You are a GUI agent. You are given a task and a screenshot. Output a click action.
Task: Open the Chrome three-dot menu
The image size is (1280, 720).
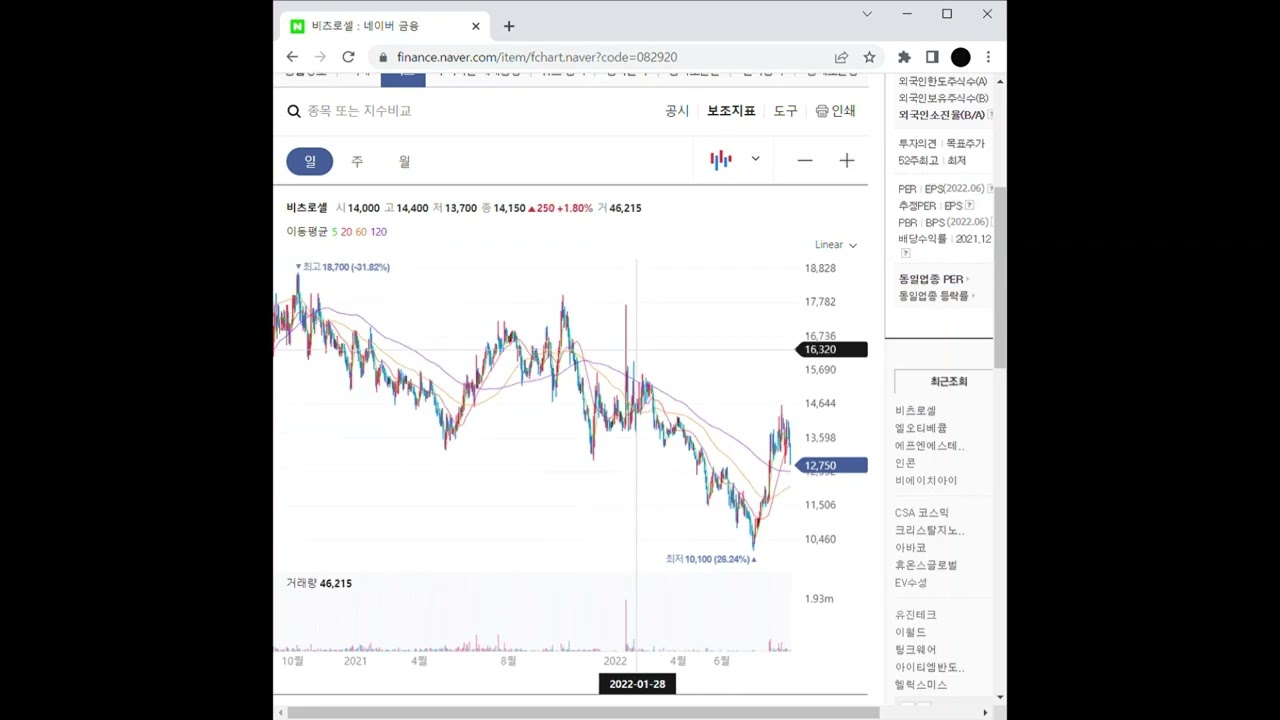988,57
